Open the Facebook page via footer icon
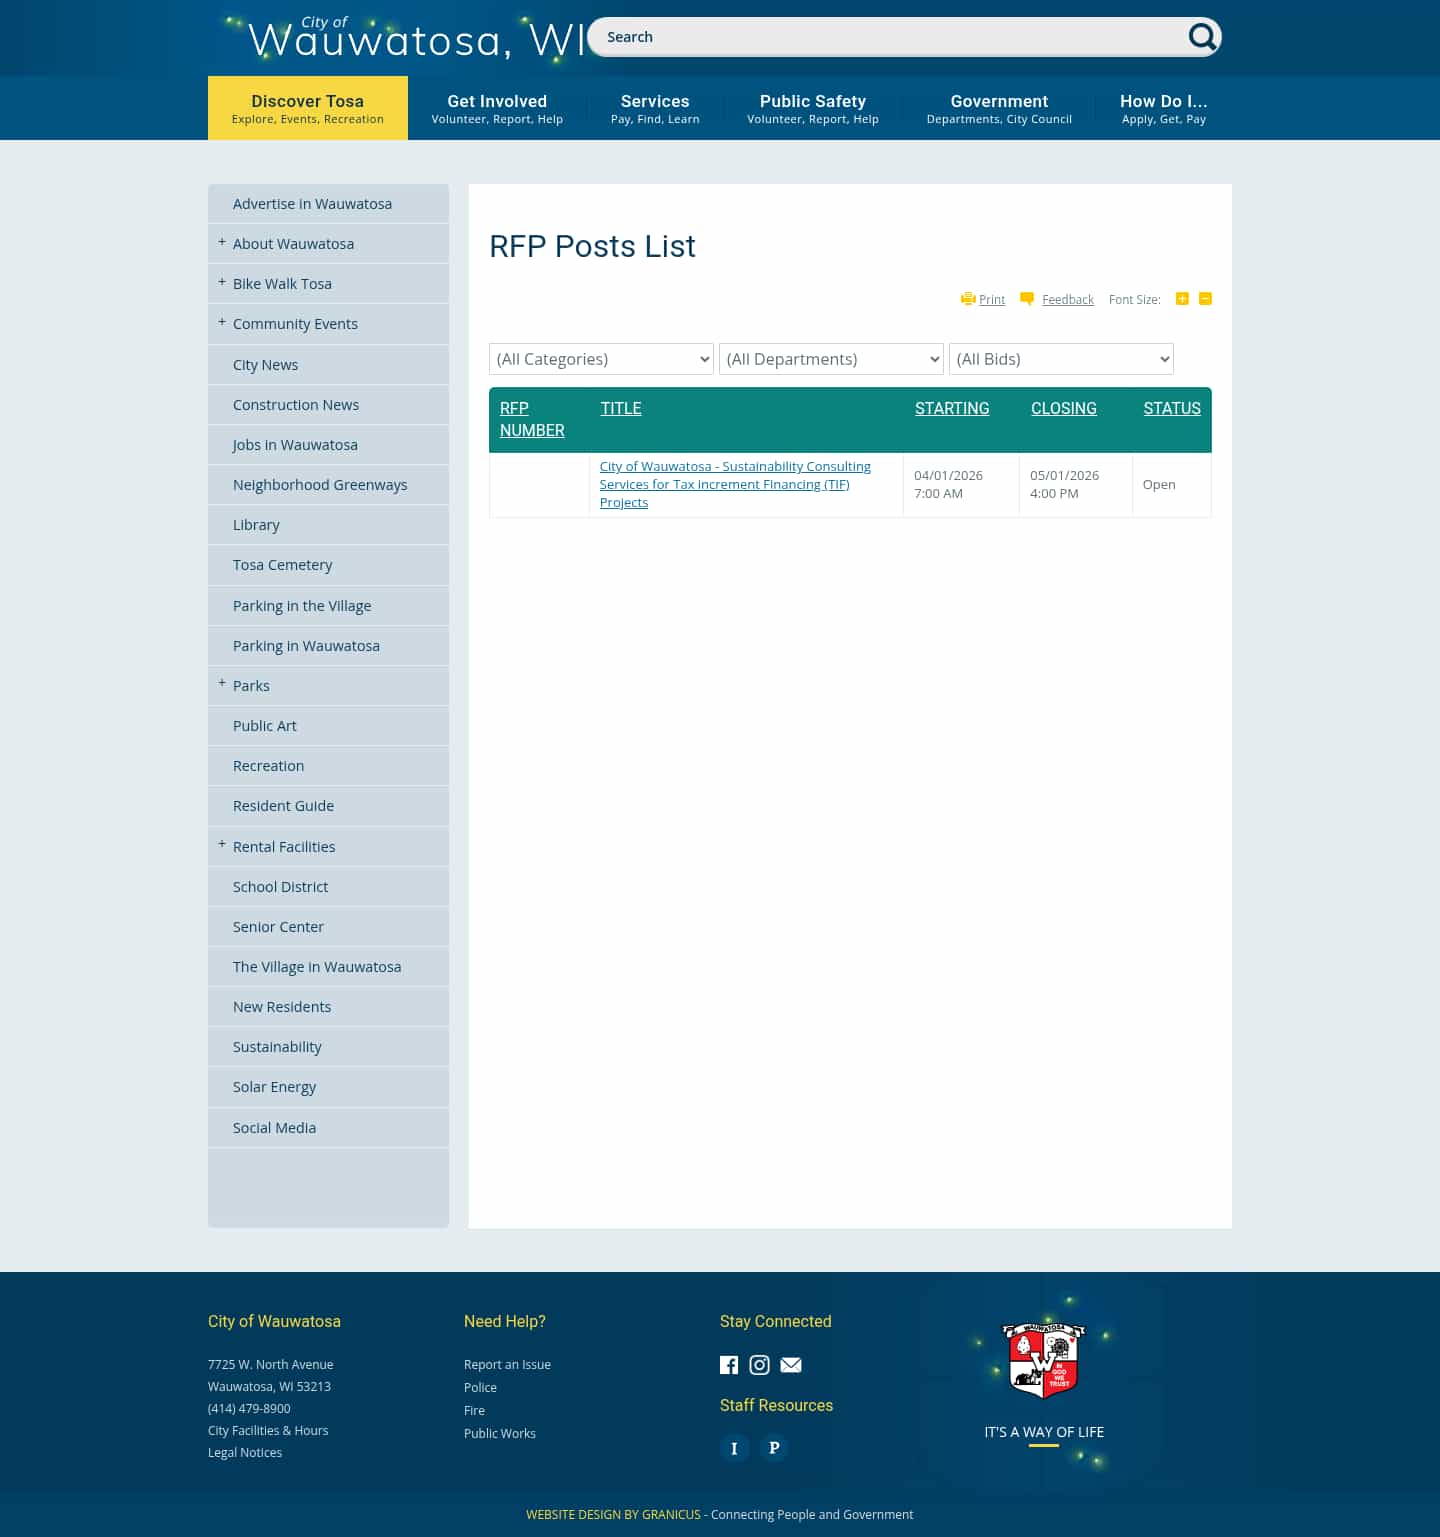The height and width of the screenshot is (1537, 1440). coord(729,1365)
